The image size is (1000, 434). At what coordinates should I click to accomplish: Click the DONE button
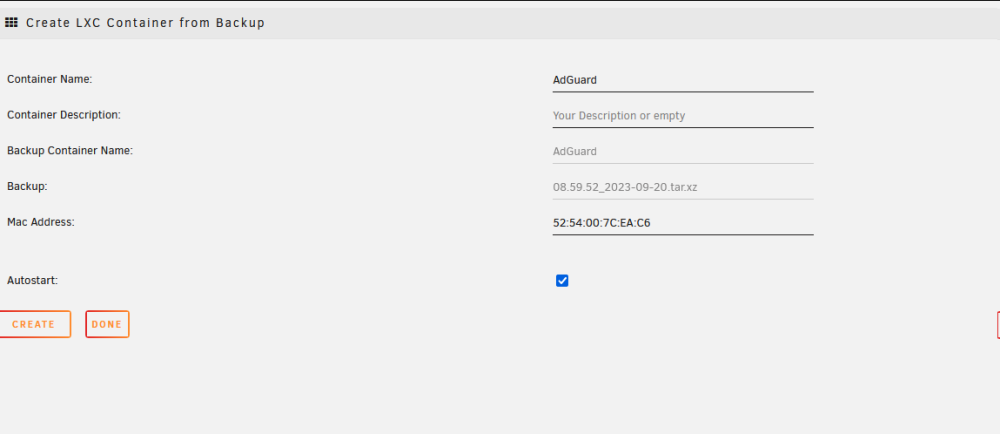(x=107, y=324)
